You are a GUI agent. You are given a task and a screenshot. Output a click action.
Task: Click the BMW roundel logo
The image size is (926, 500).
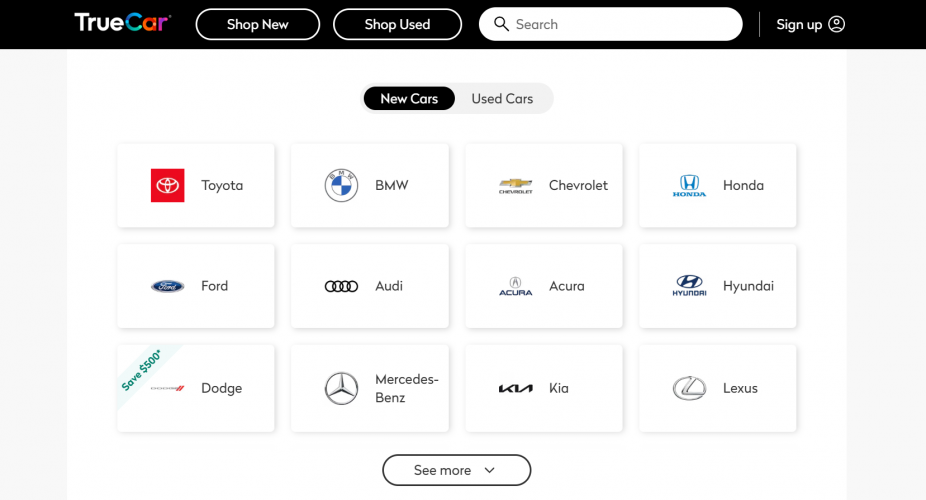(x=341, y=186)
